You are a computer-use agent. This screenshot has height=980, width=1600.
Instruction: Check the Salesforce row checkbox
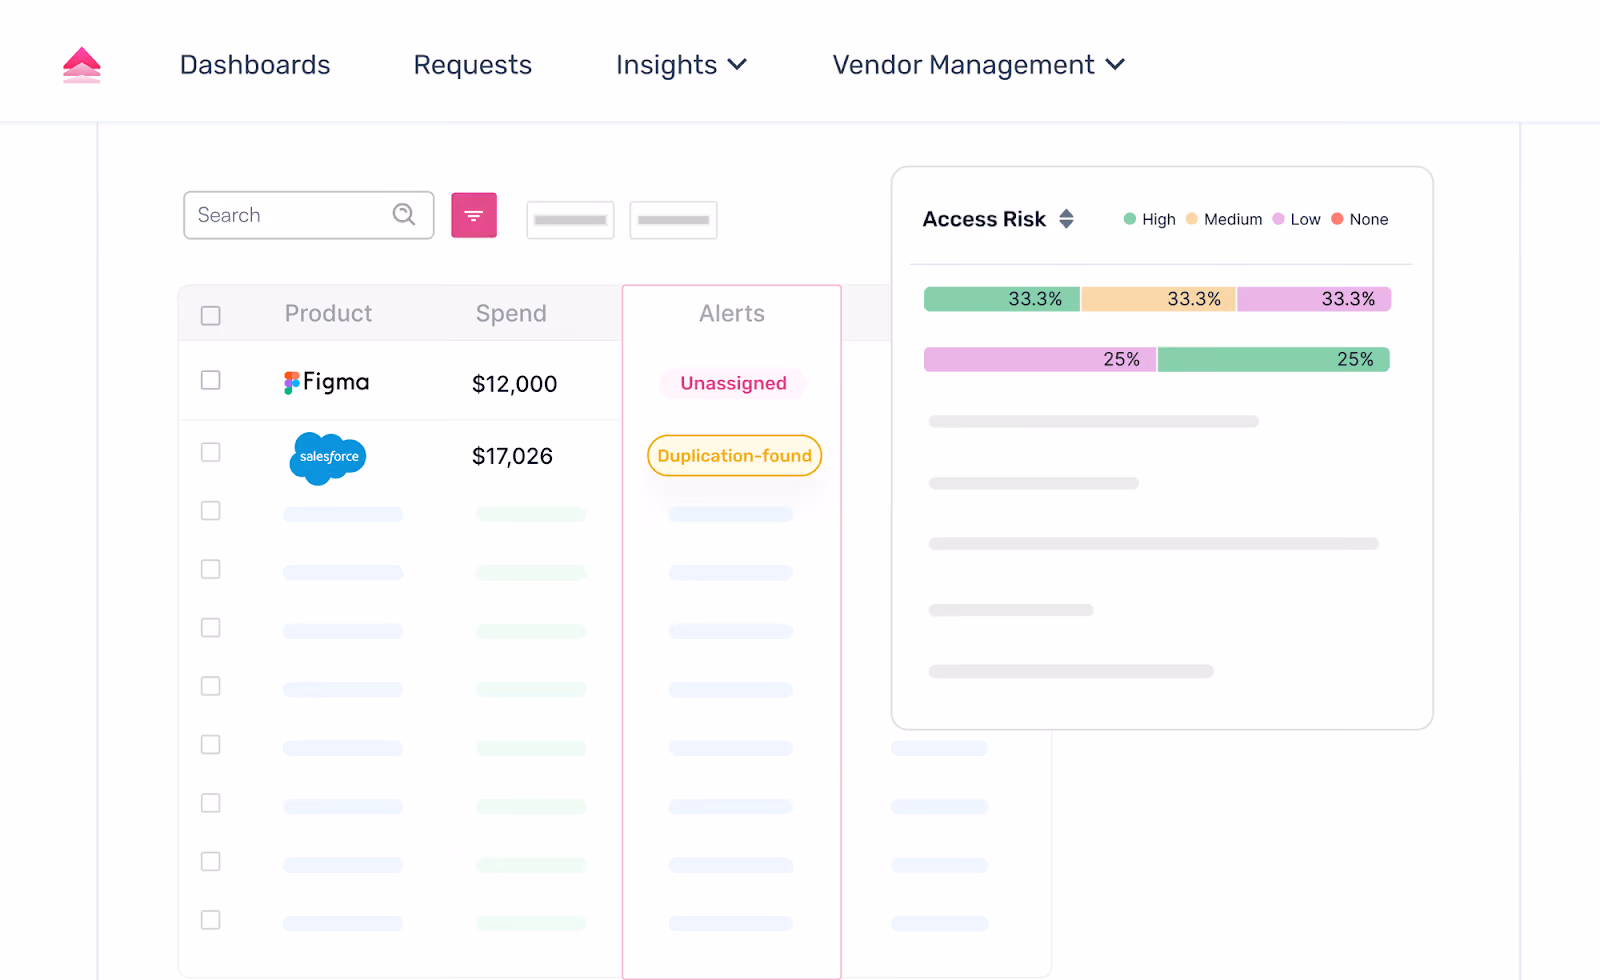(210, 452)
